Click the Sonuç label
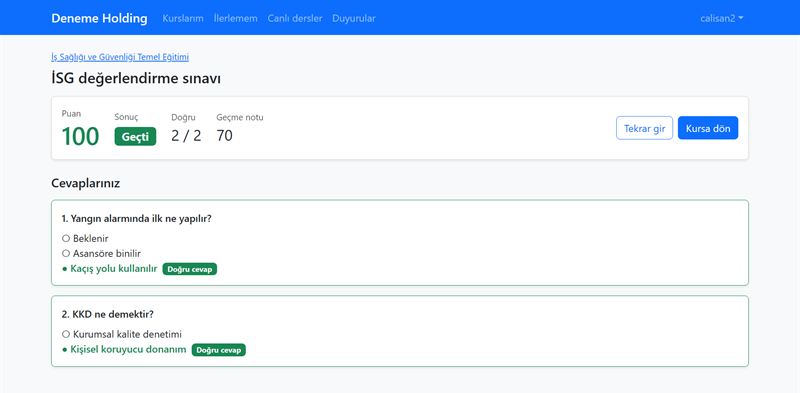 (126, 117)
